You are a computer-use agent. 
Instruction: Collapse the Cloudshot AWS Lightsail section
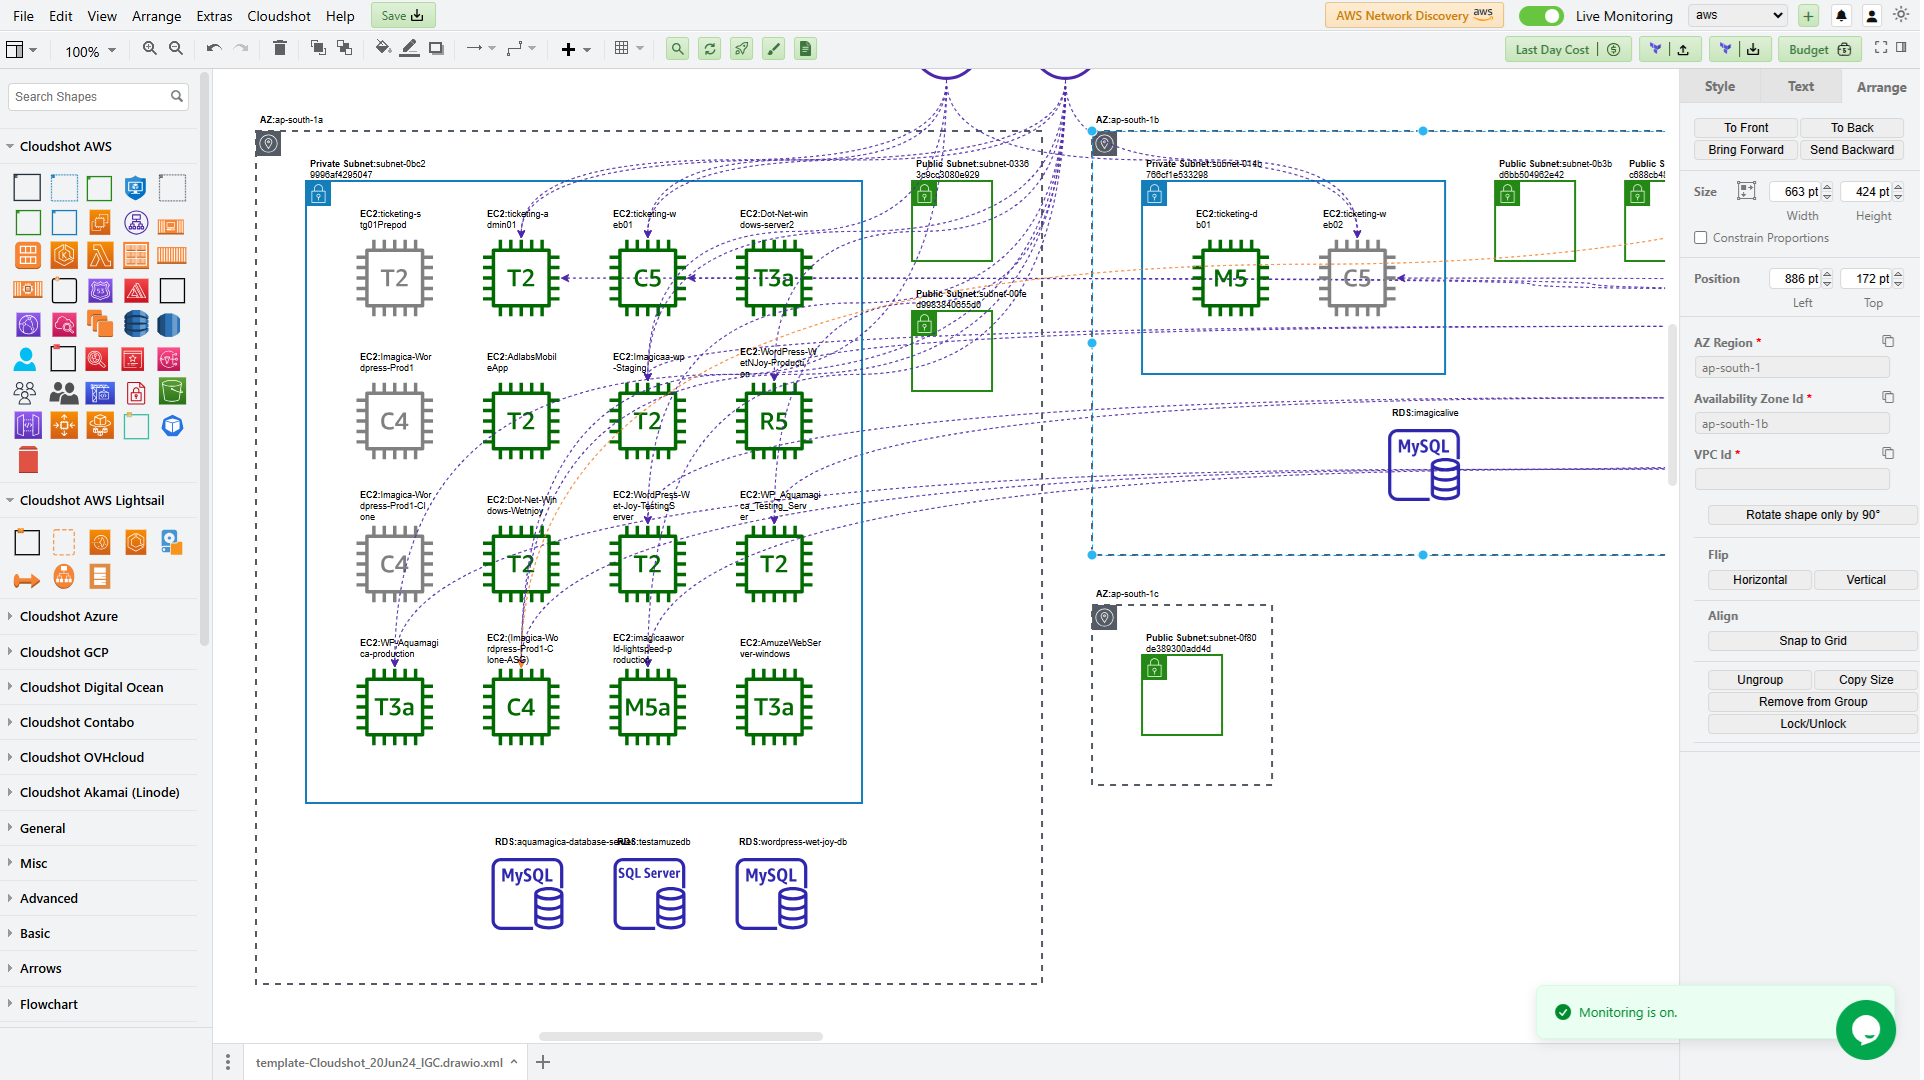click(92, 502)
